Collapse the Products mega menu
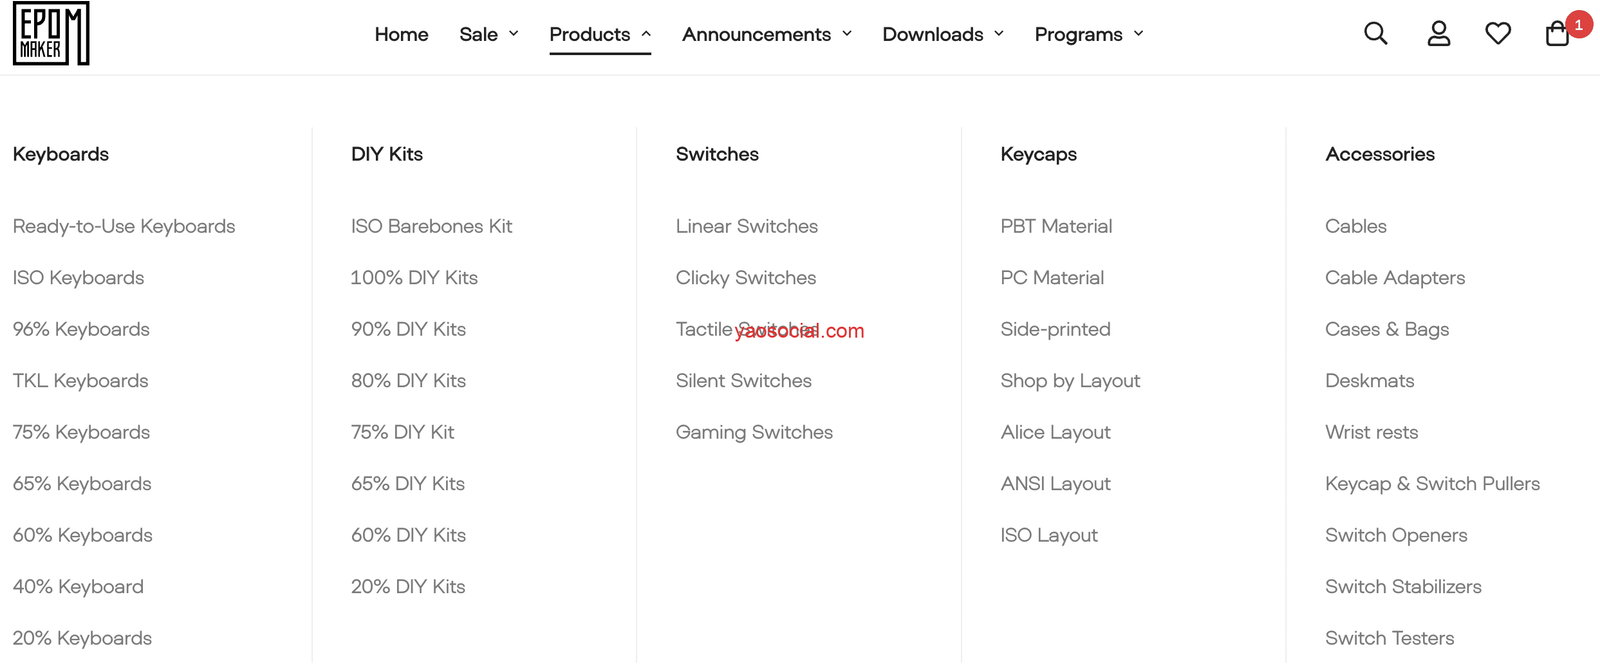Viewport: 1600px width, 665px height. click(x=600, y=34)
